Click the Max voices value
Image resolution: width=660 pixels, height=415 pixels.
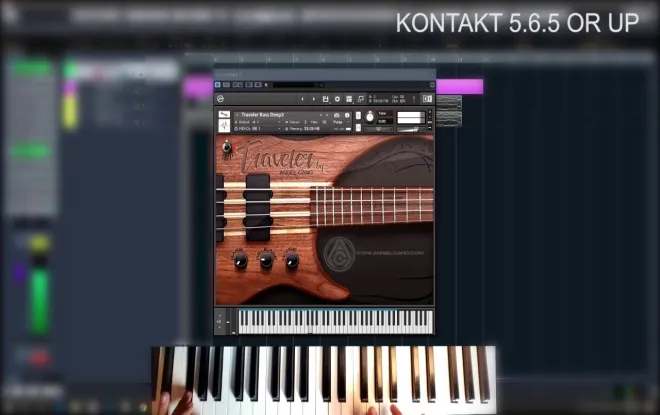(x=324, y=122)
